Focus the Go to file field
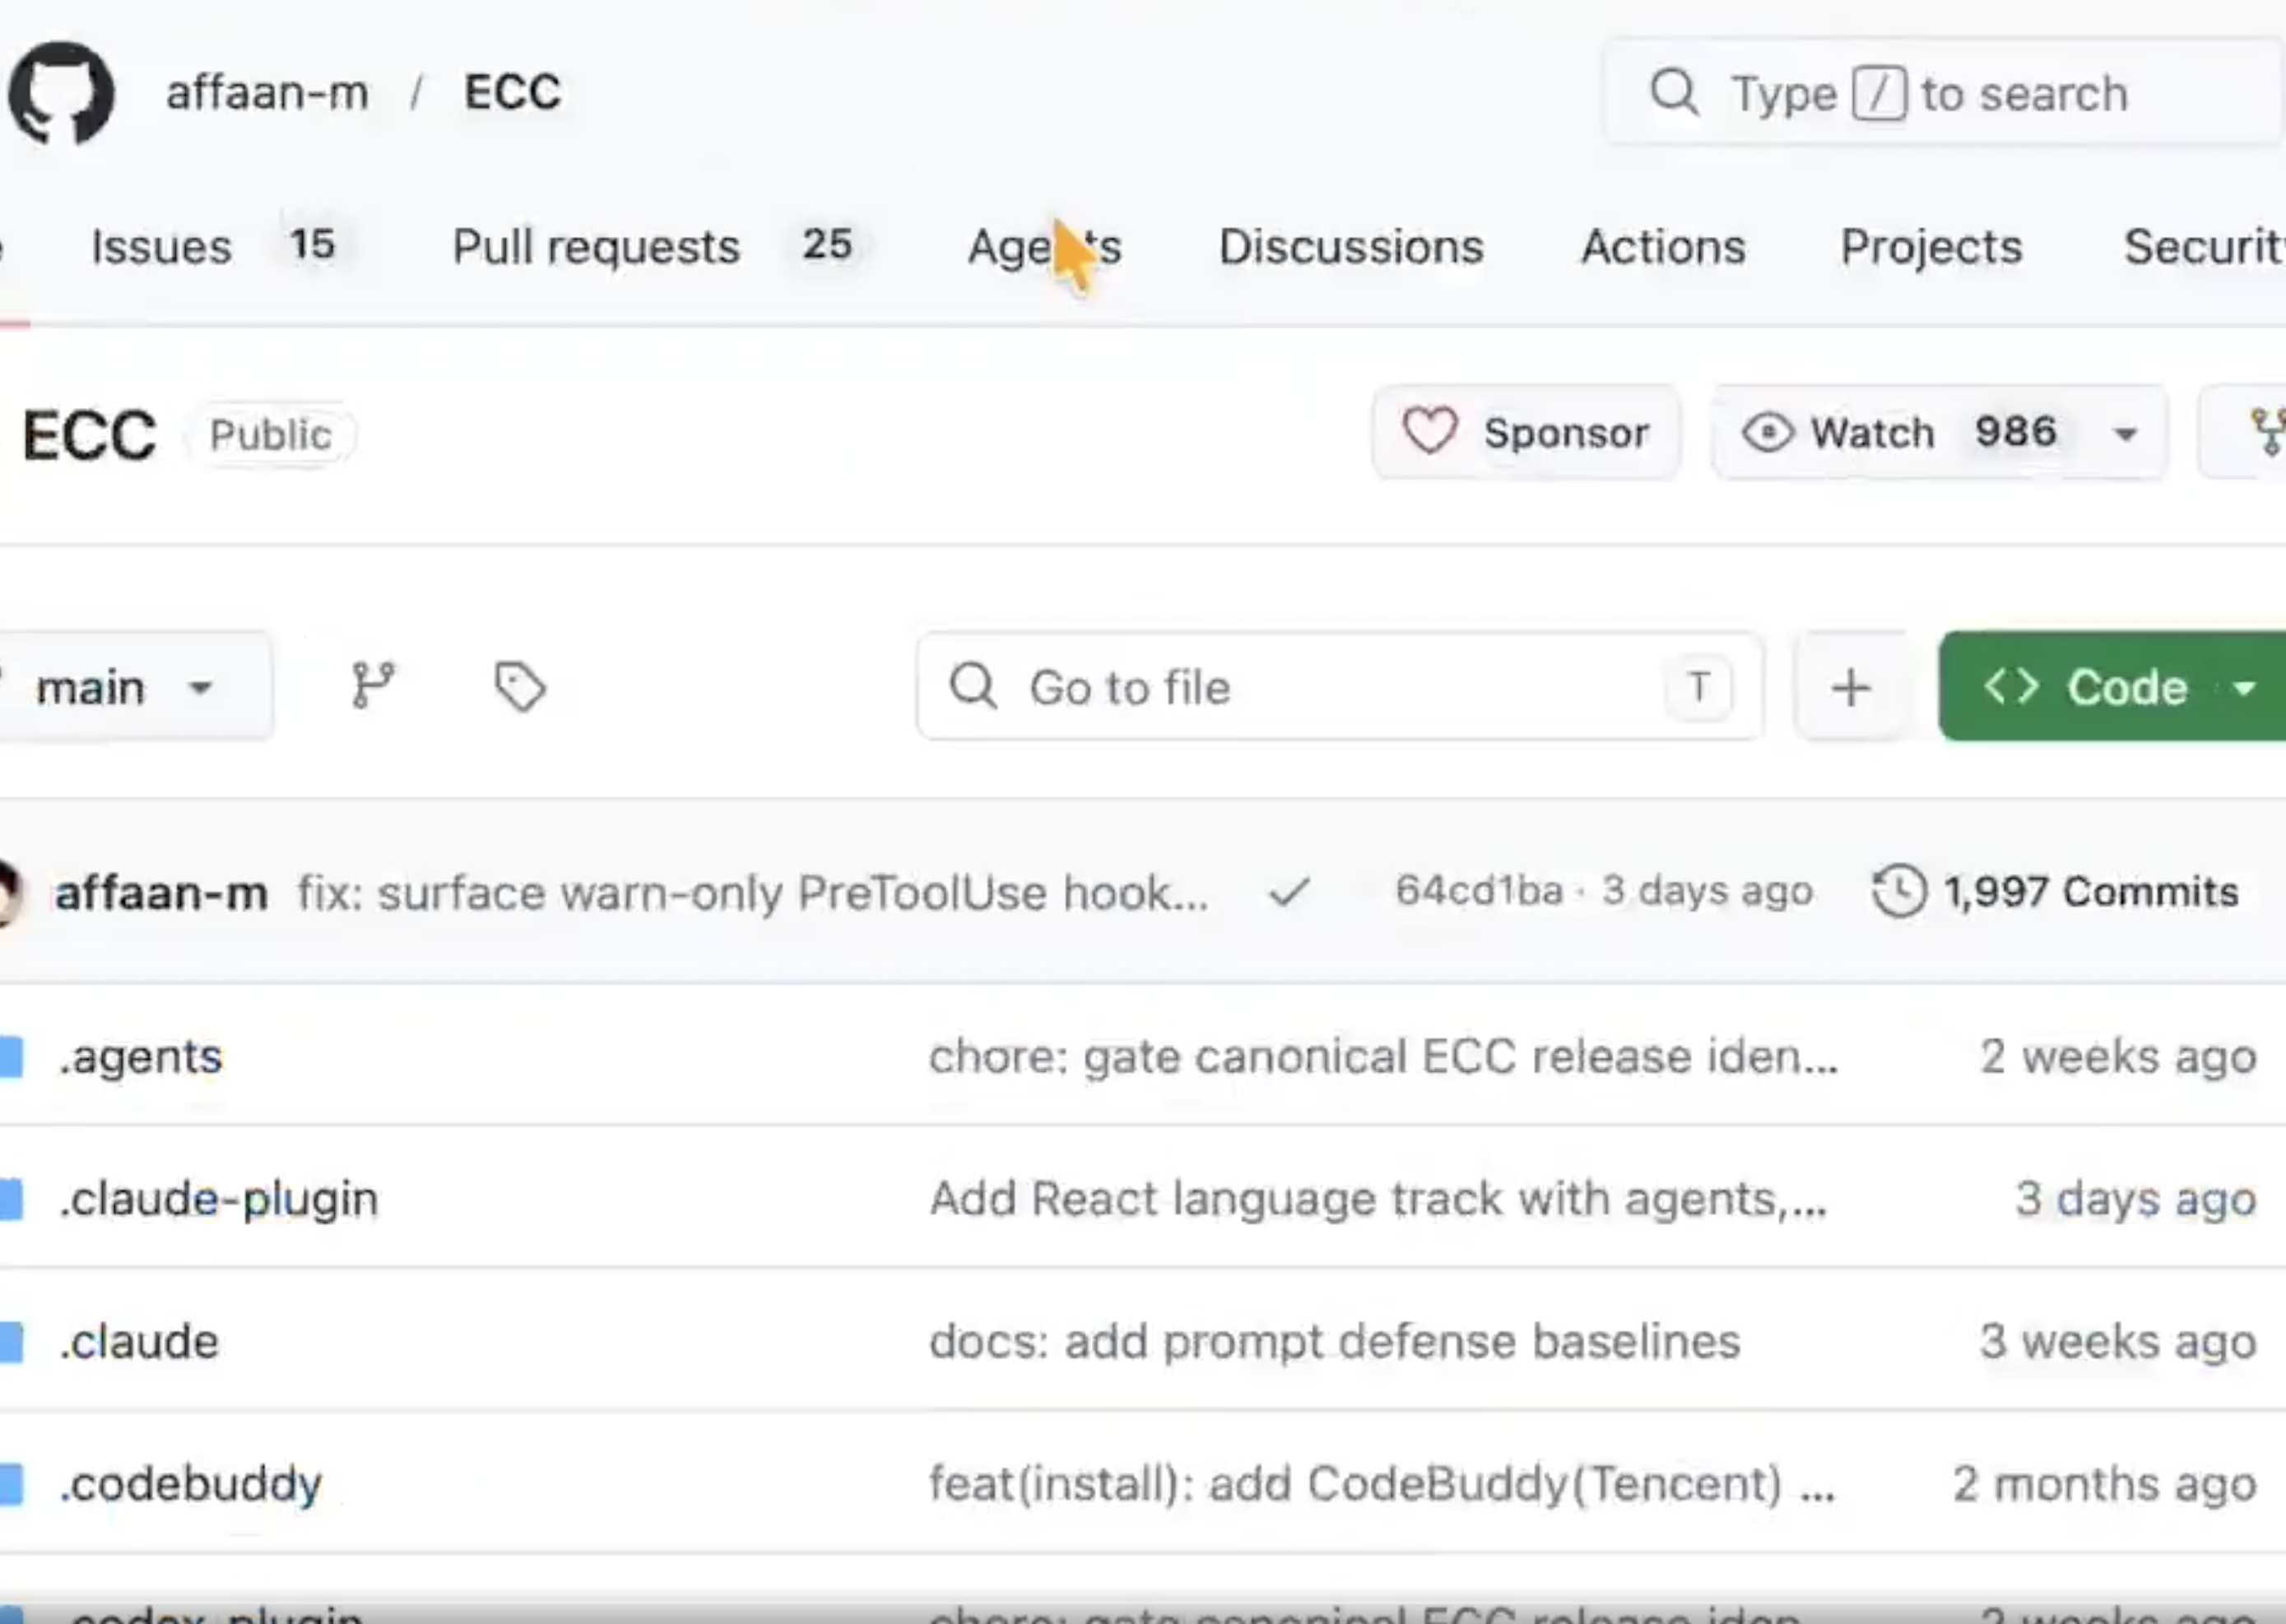Screen dimensions: 2286x1624 1340,687
